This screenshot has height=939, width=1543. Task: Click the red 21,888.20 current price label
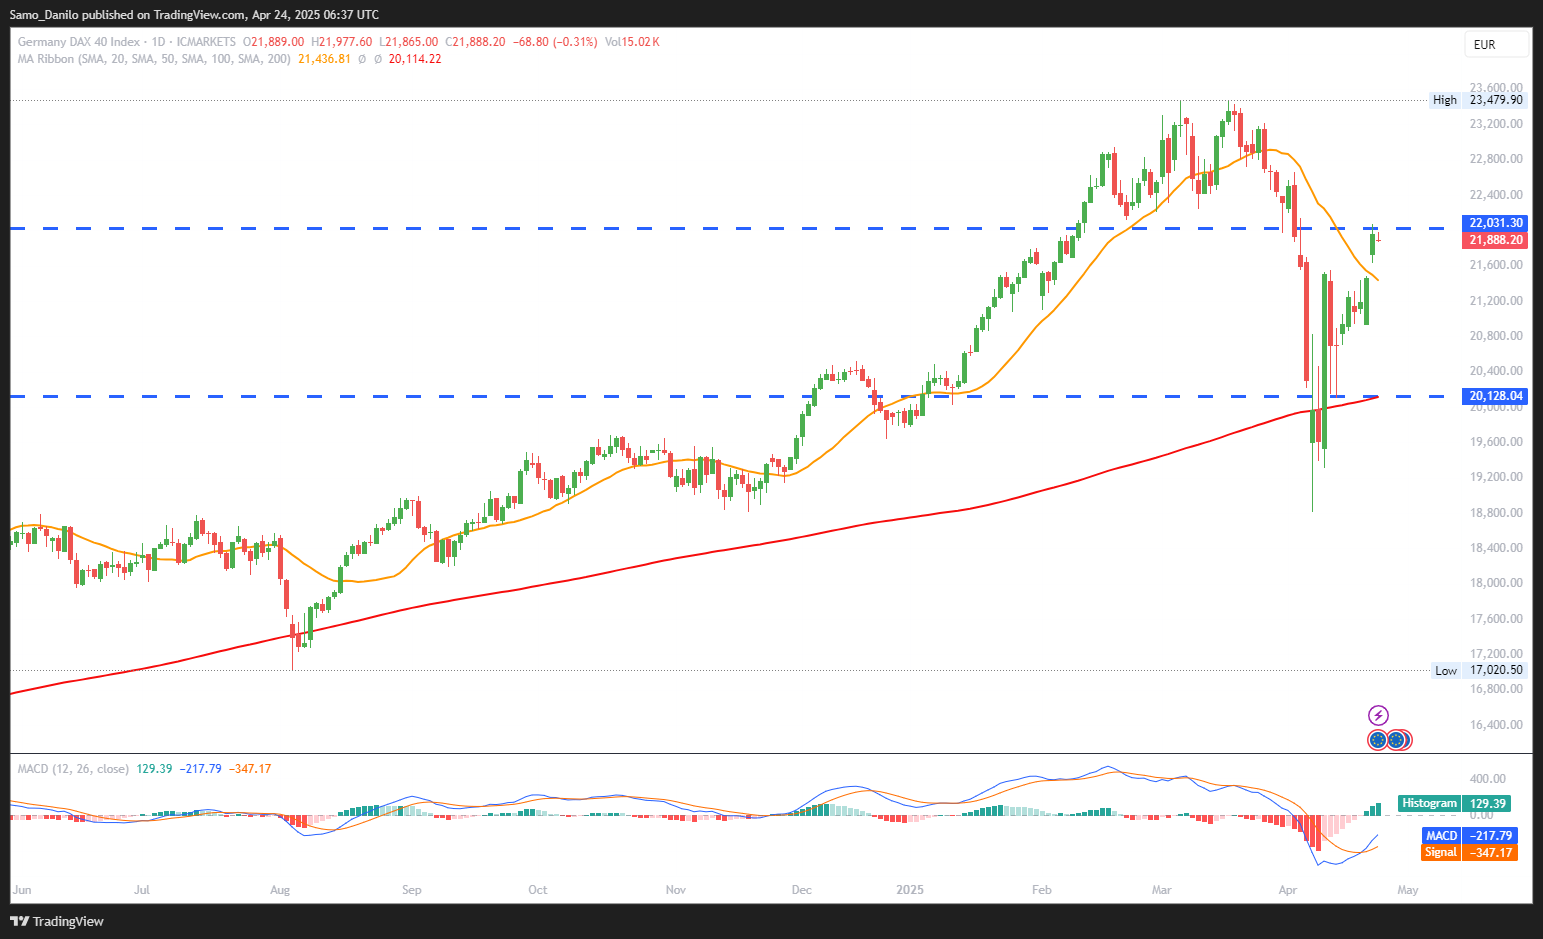[1496, 240]
